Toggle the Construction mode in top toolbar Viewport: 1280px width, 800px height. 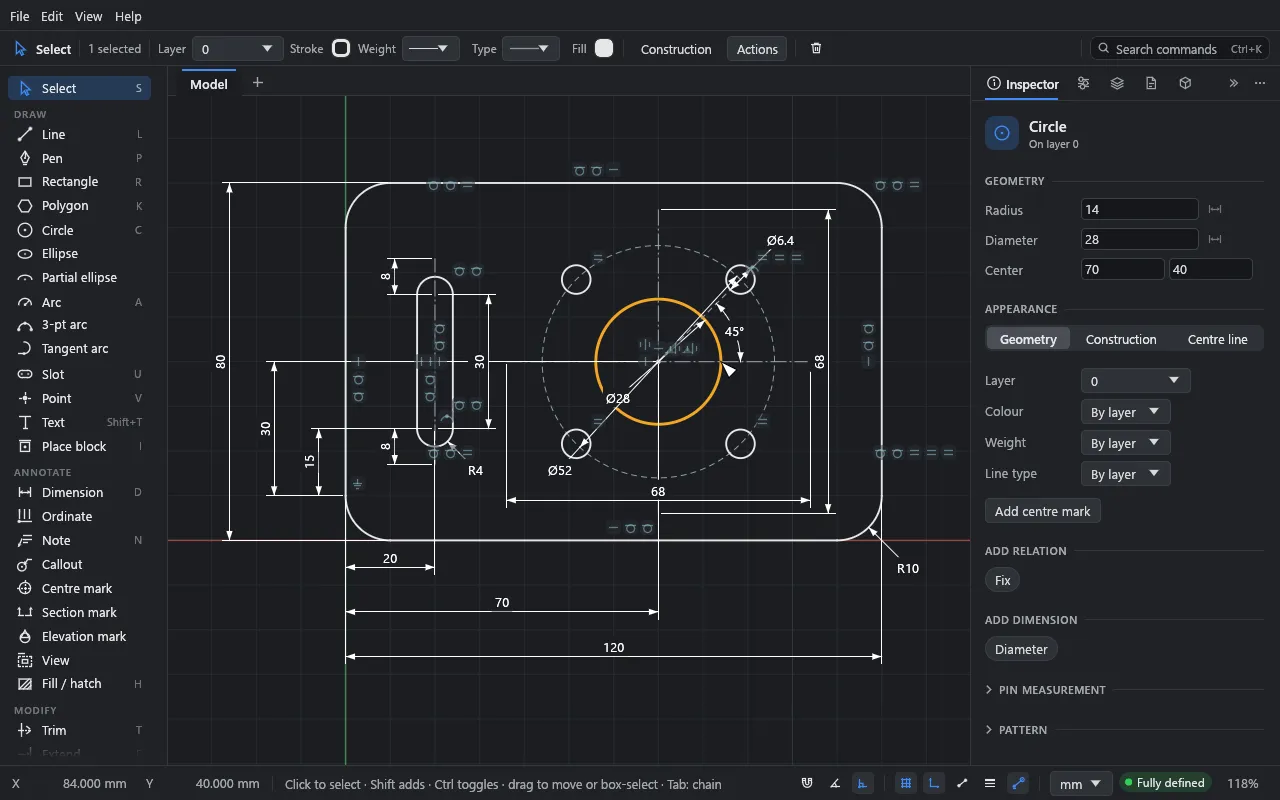click(x=676, y=49)
